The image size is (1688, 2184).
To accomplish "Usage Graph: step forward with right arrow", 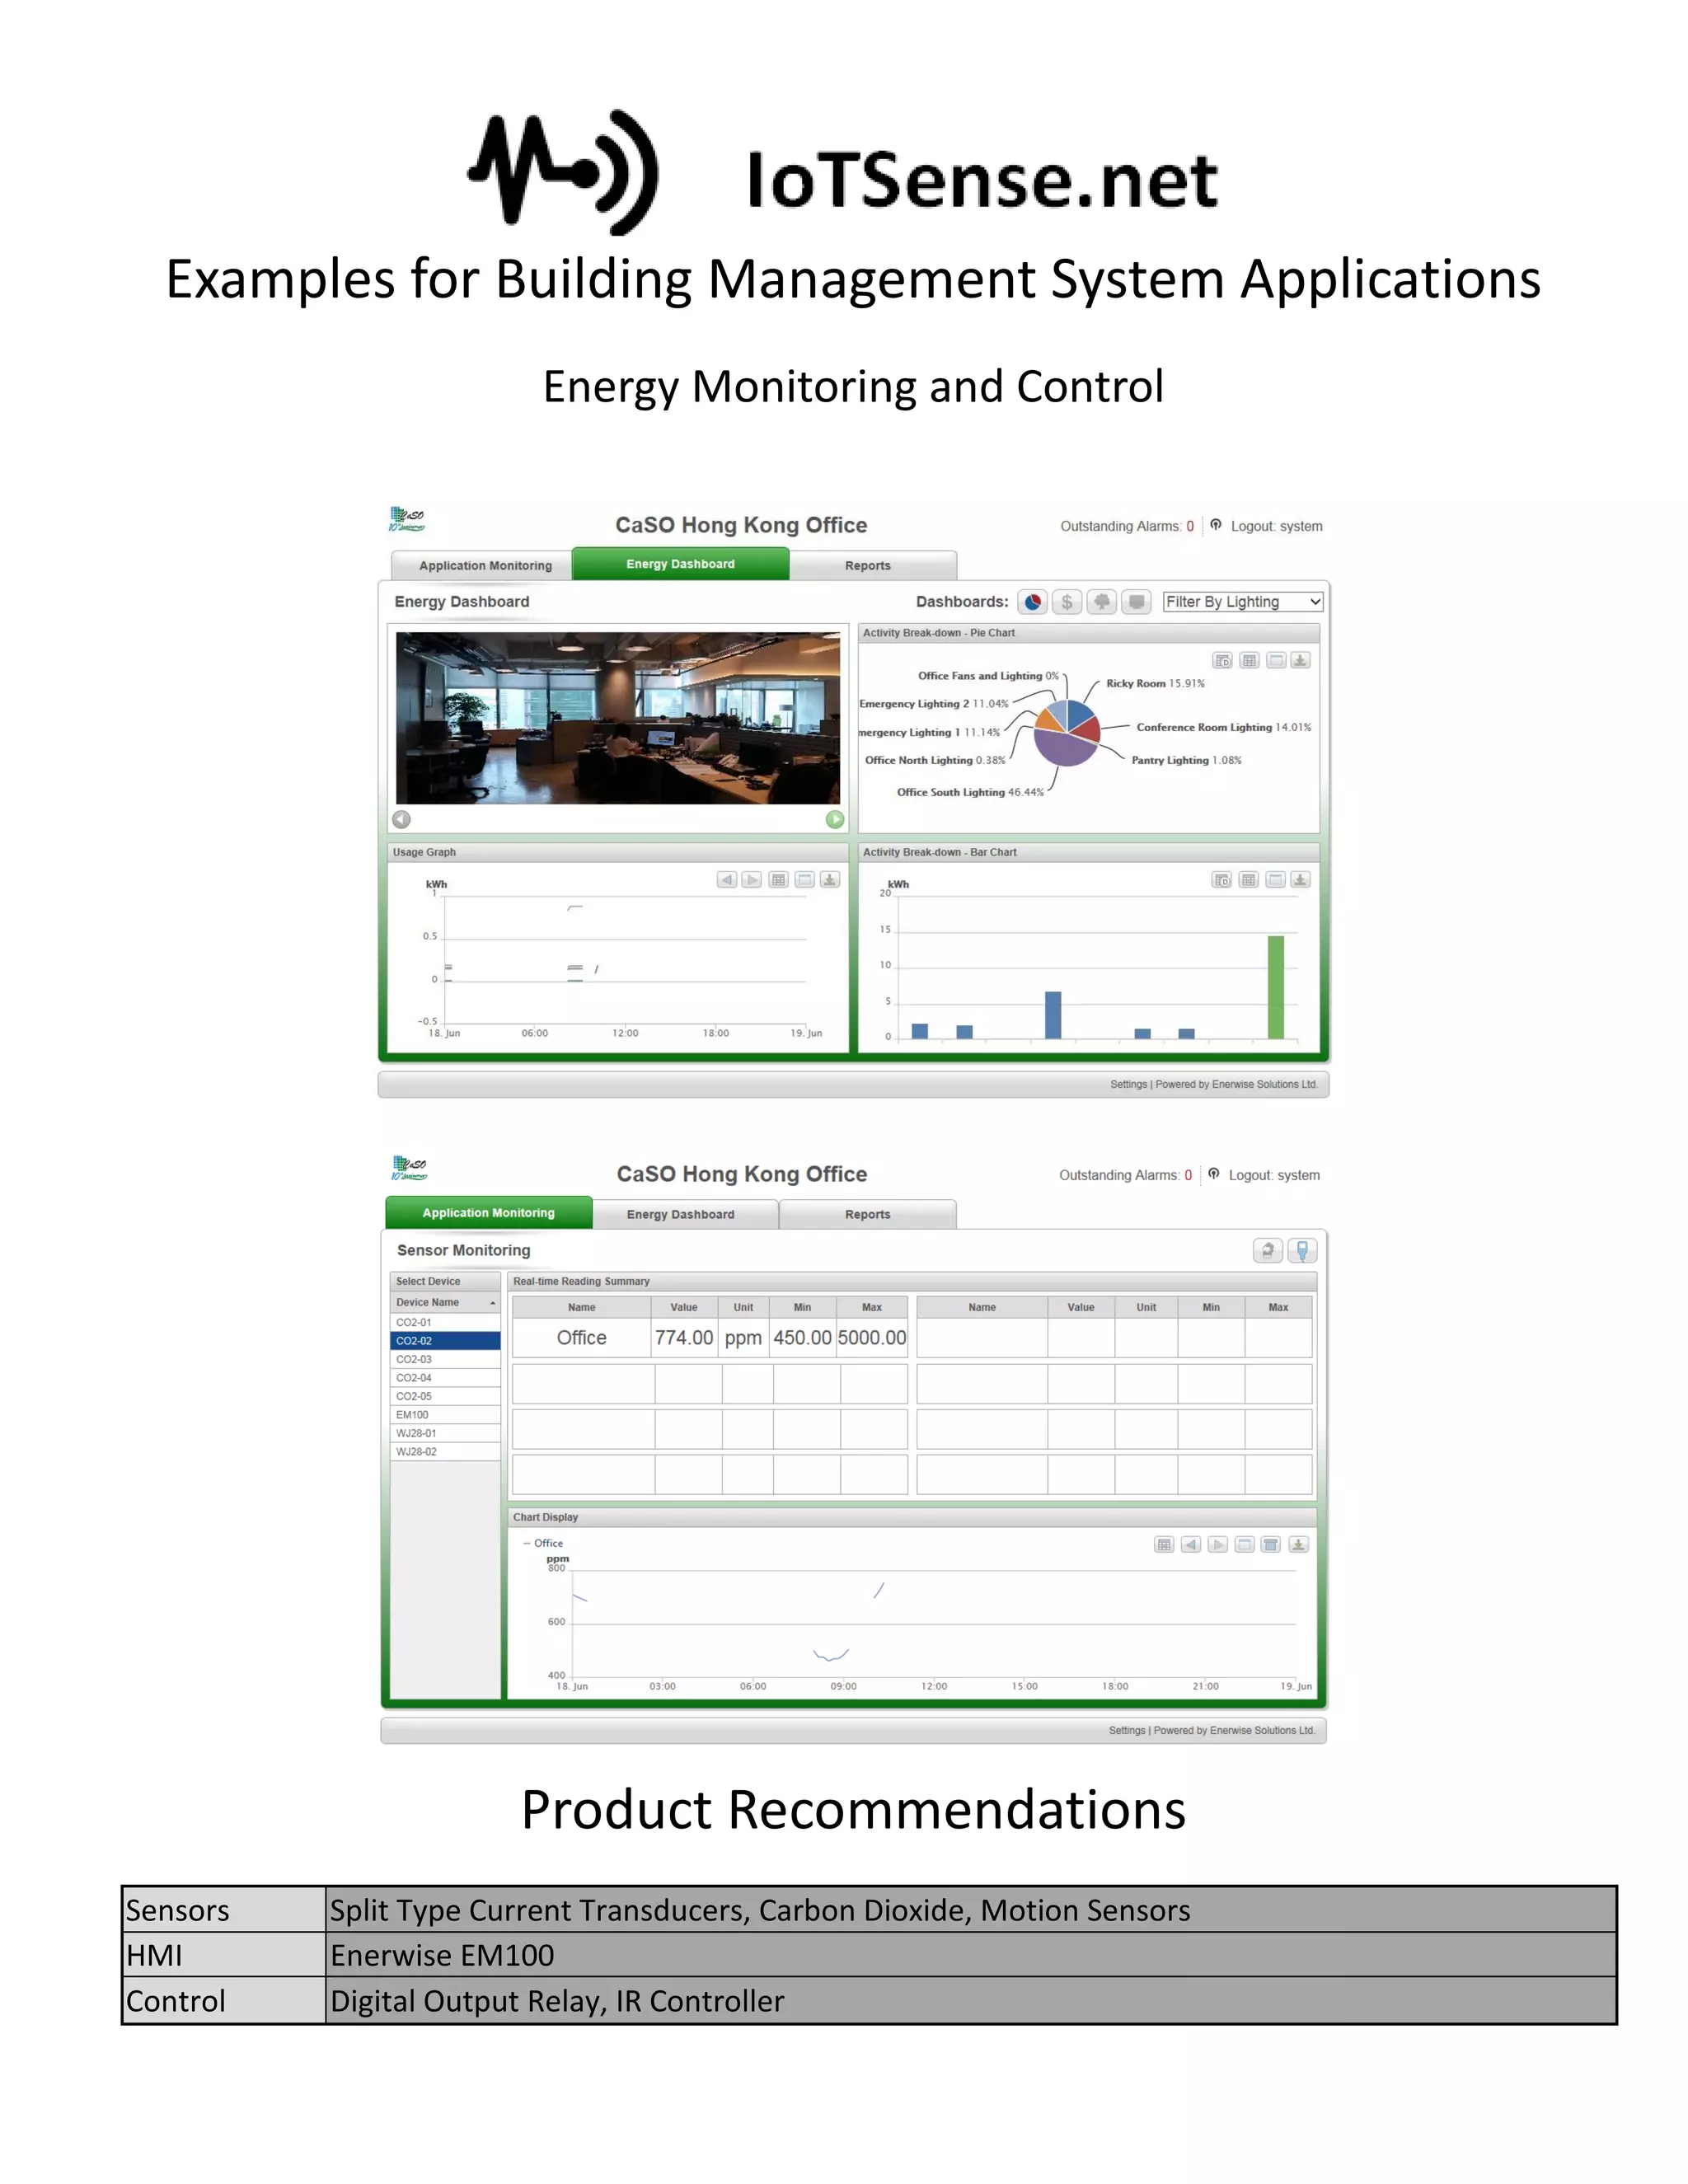I will pyautogui.click(x=752, y=880).
